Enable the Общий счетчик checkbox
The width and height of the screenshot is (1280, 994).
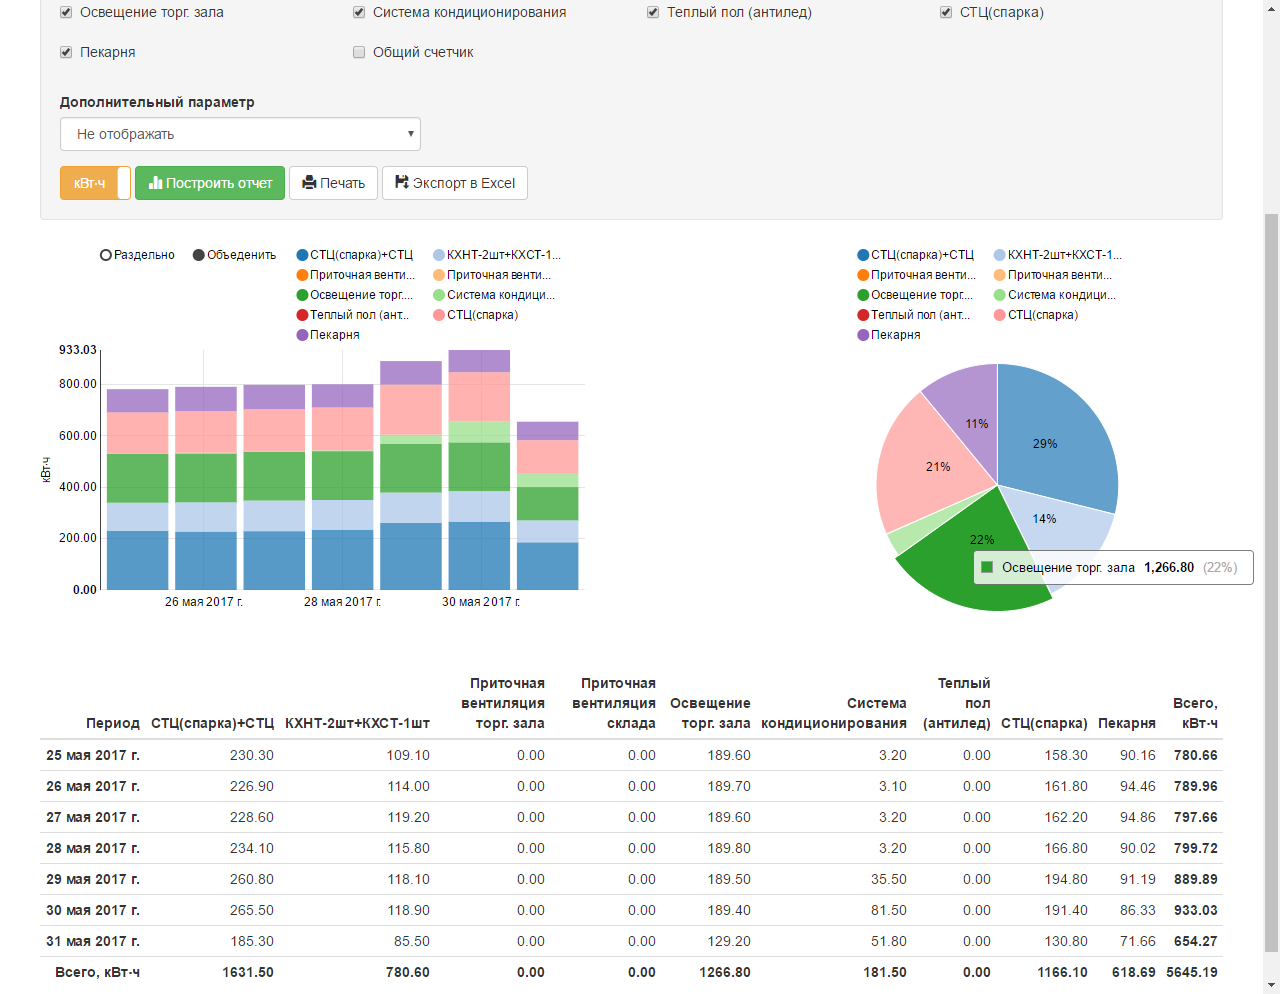tap(359, 52)
